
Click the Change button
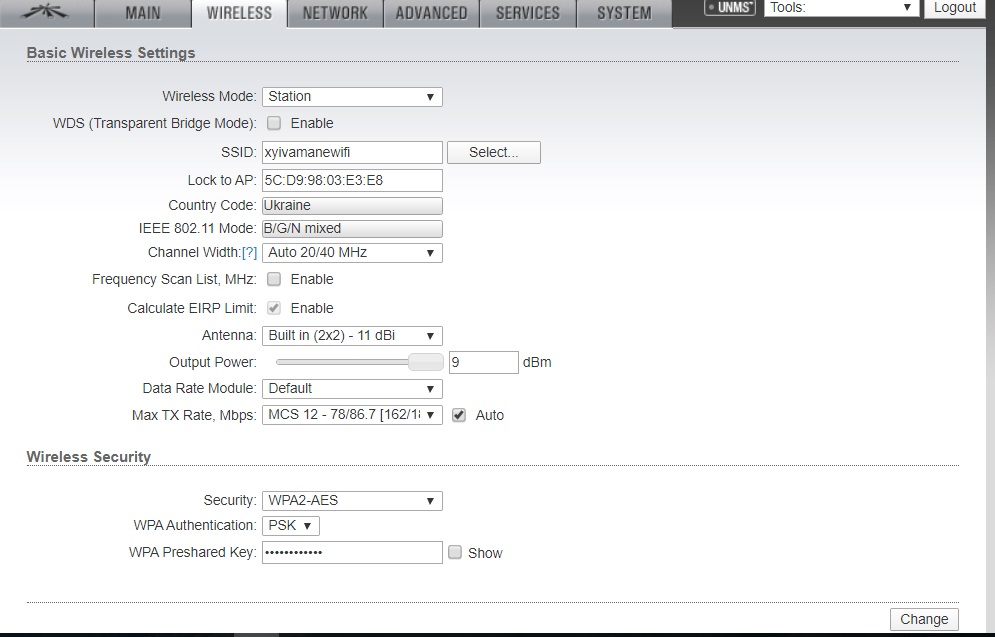(x=924, y=619)
